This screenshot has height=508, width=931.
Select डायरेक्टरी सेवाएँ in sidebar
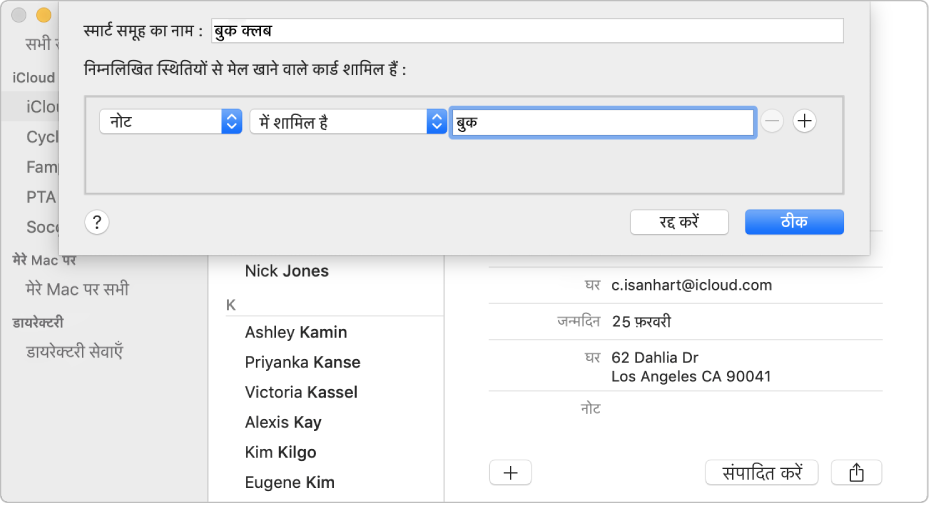point(74,352)
